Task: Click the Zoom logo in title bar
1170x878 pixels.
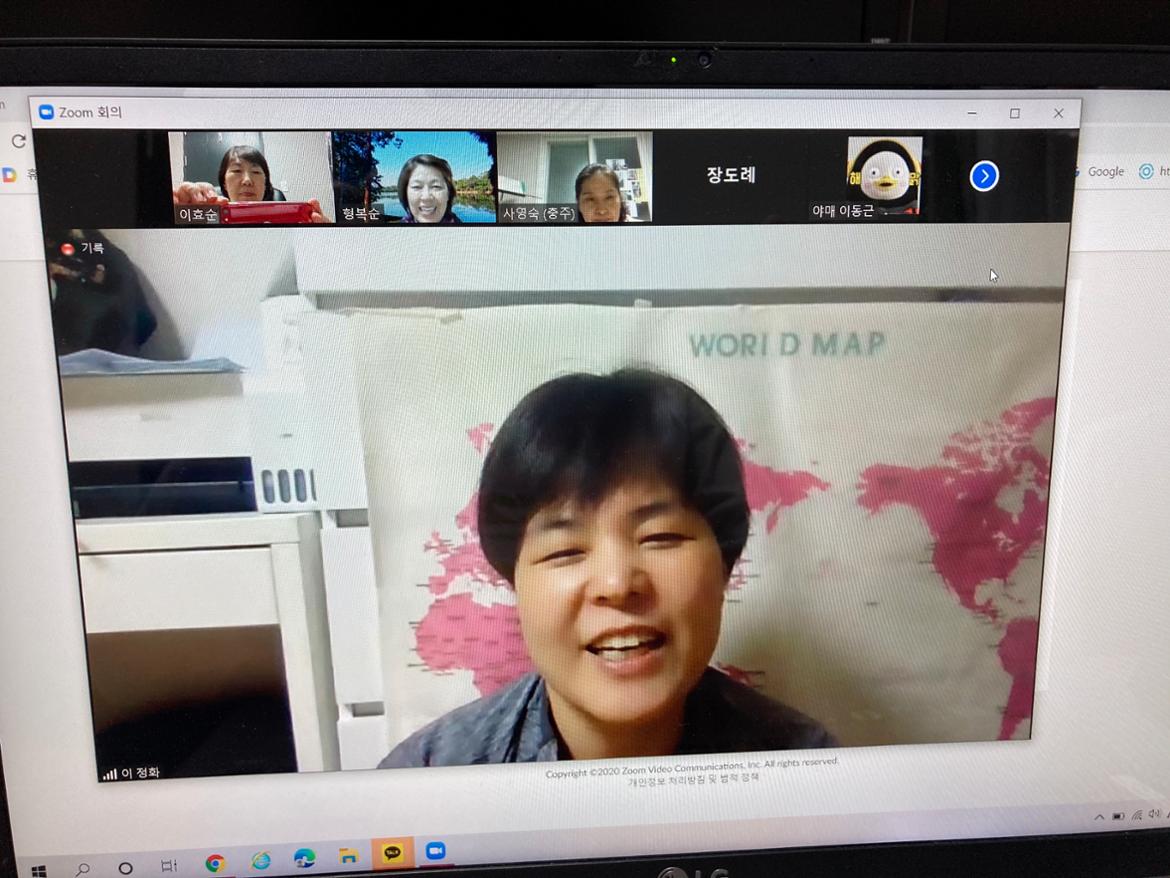Action: point(46,112)
